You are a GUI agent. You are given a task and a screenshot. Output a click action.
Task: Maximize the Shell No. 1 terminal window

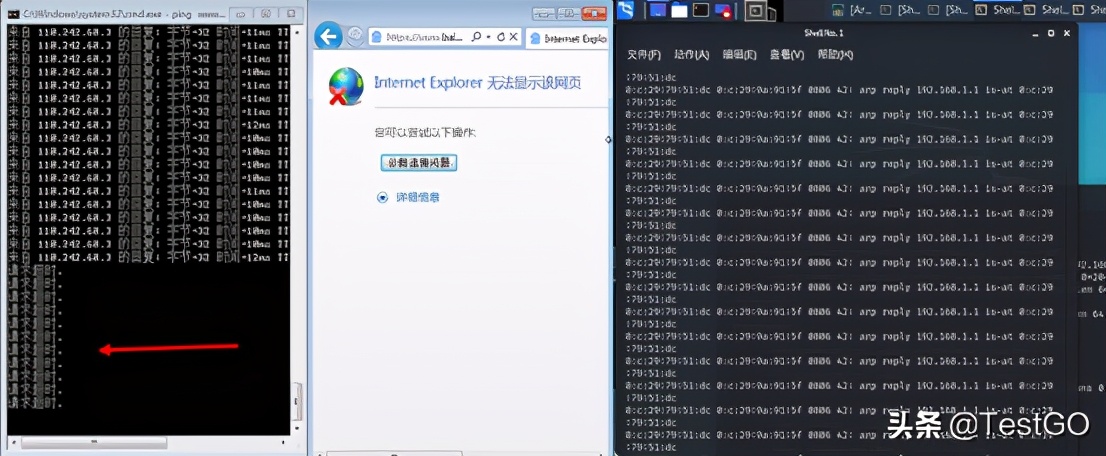point(1050,33)
